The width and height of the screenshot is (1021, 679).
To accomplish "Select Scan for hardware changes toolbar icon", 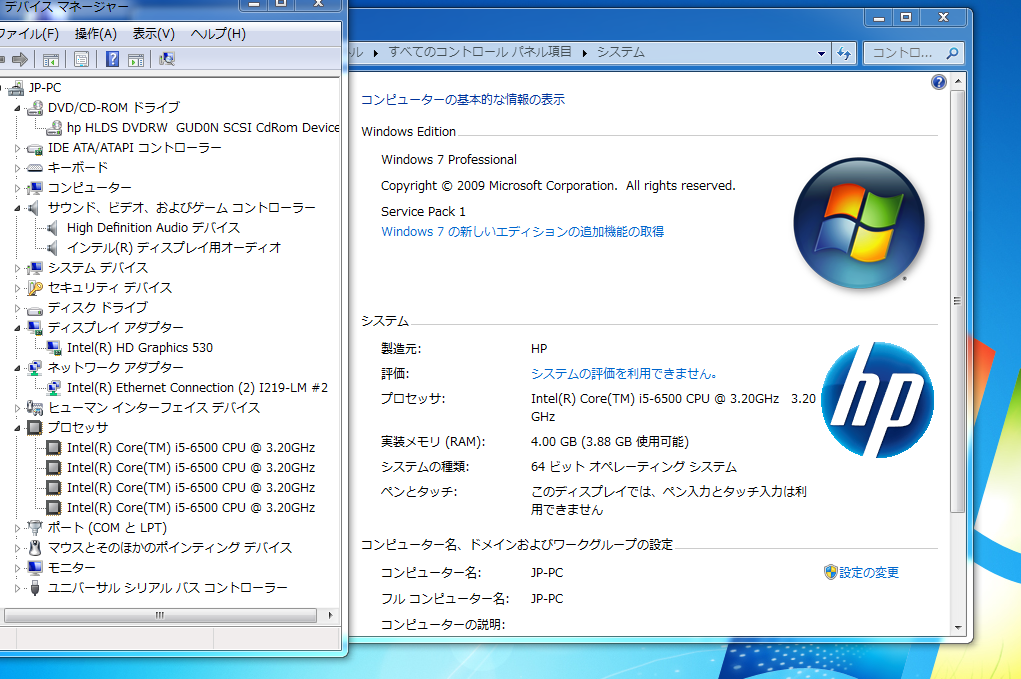I will [166, 59].
